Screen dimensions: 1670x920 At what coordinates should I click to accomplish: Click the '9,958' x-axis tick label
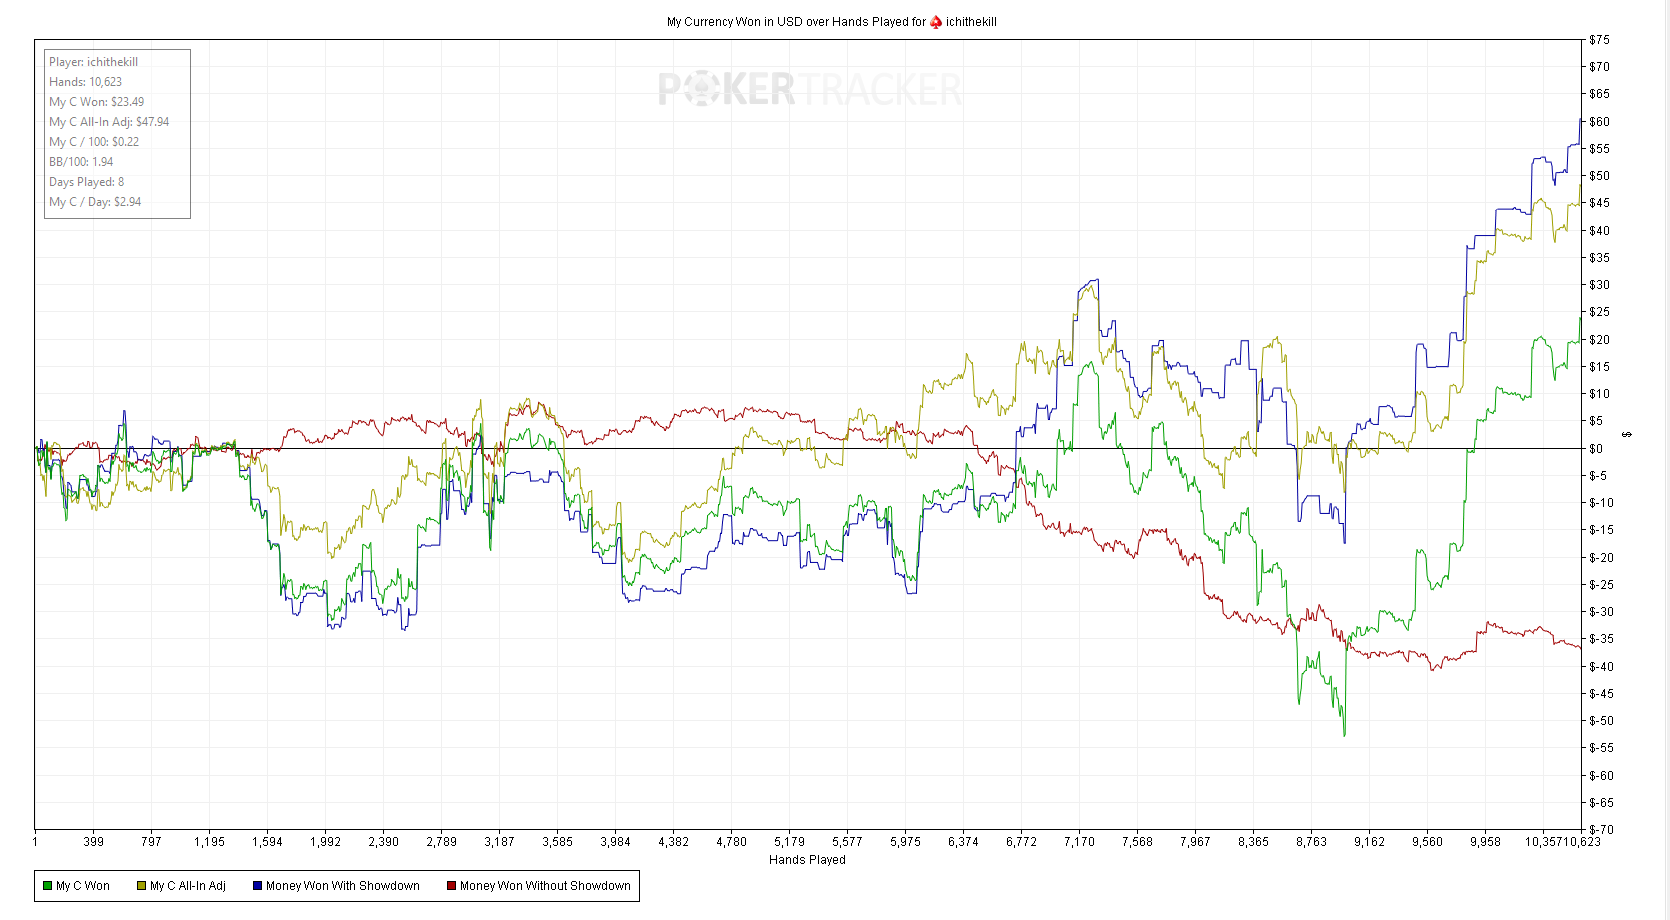click(x=1485, y=842)
